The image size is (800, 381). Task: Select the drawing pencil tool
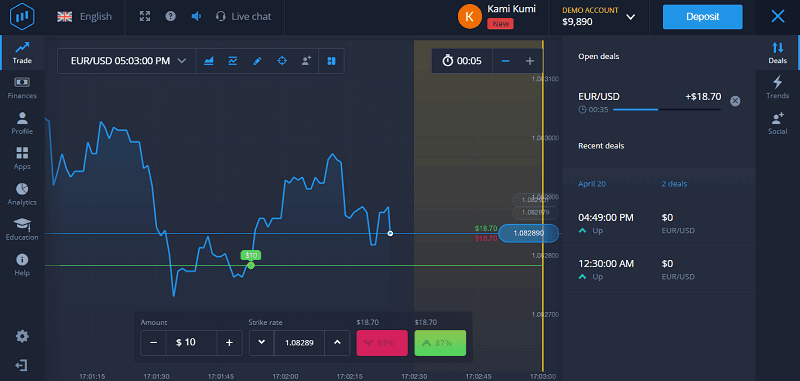click(x=257, y=61)
